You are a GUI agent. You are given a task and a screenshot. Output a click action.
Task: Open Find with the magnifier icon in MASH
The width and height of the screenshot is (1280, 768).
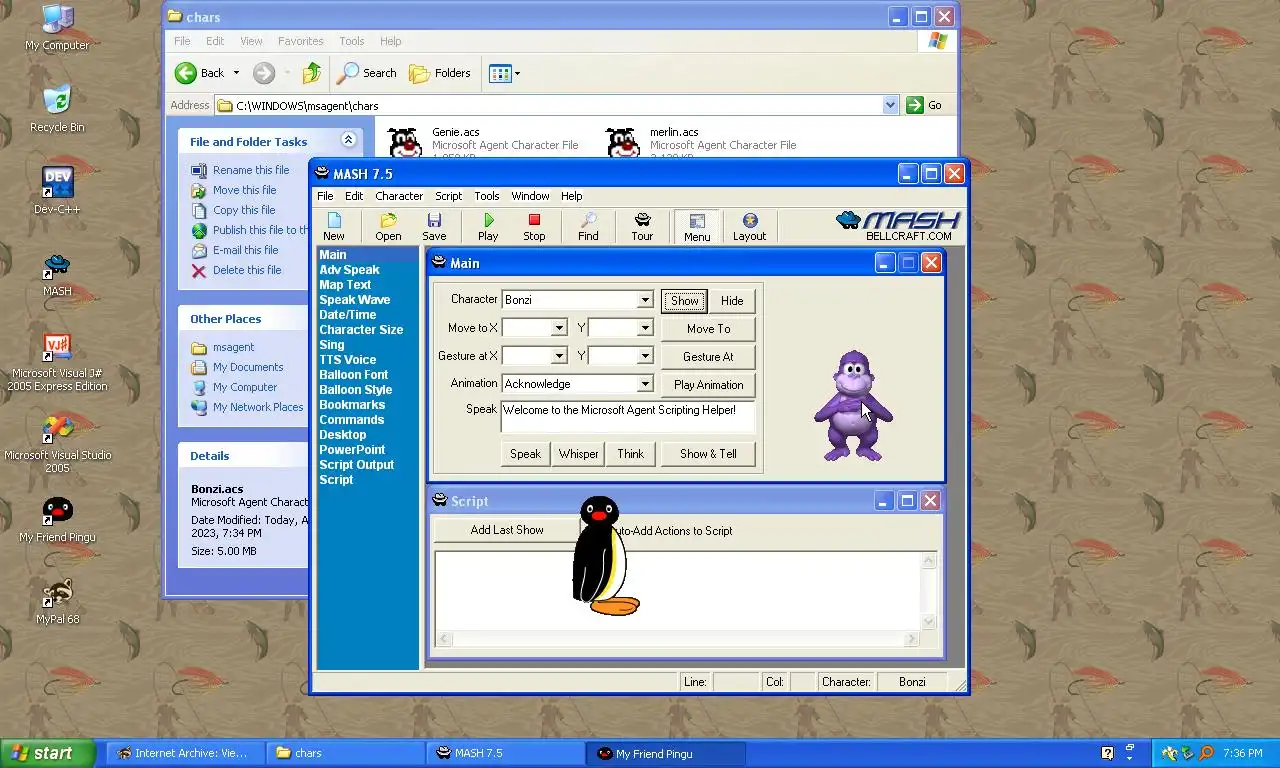click(x=588, y=227)
